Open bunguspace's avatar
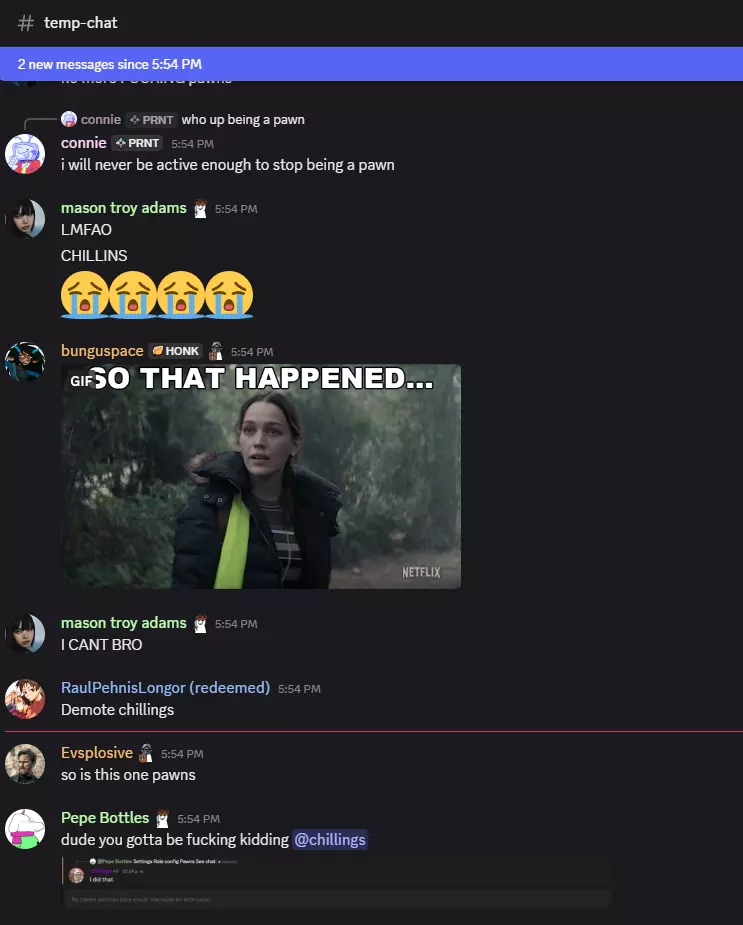Viewport: 743px width, 925px height. [x=25, y=362]
